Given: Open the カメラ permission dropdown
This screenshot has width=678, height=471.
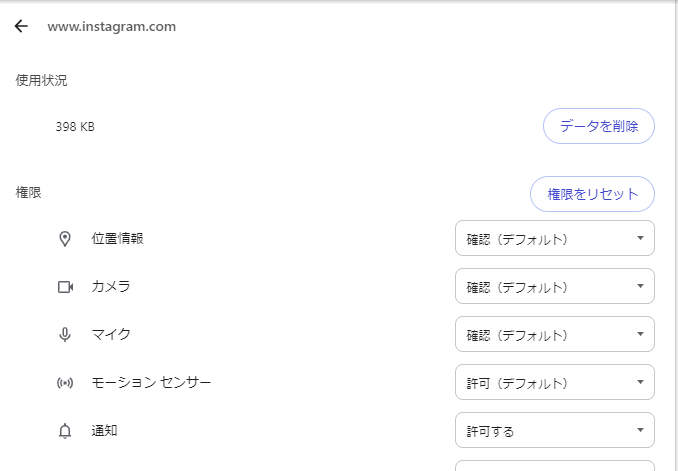Looking at the screenshot, I should click(555, 286).
